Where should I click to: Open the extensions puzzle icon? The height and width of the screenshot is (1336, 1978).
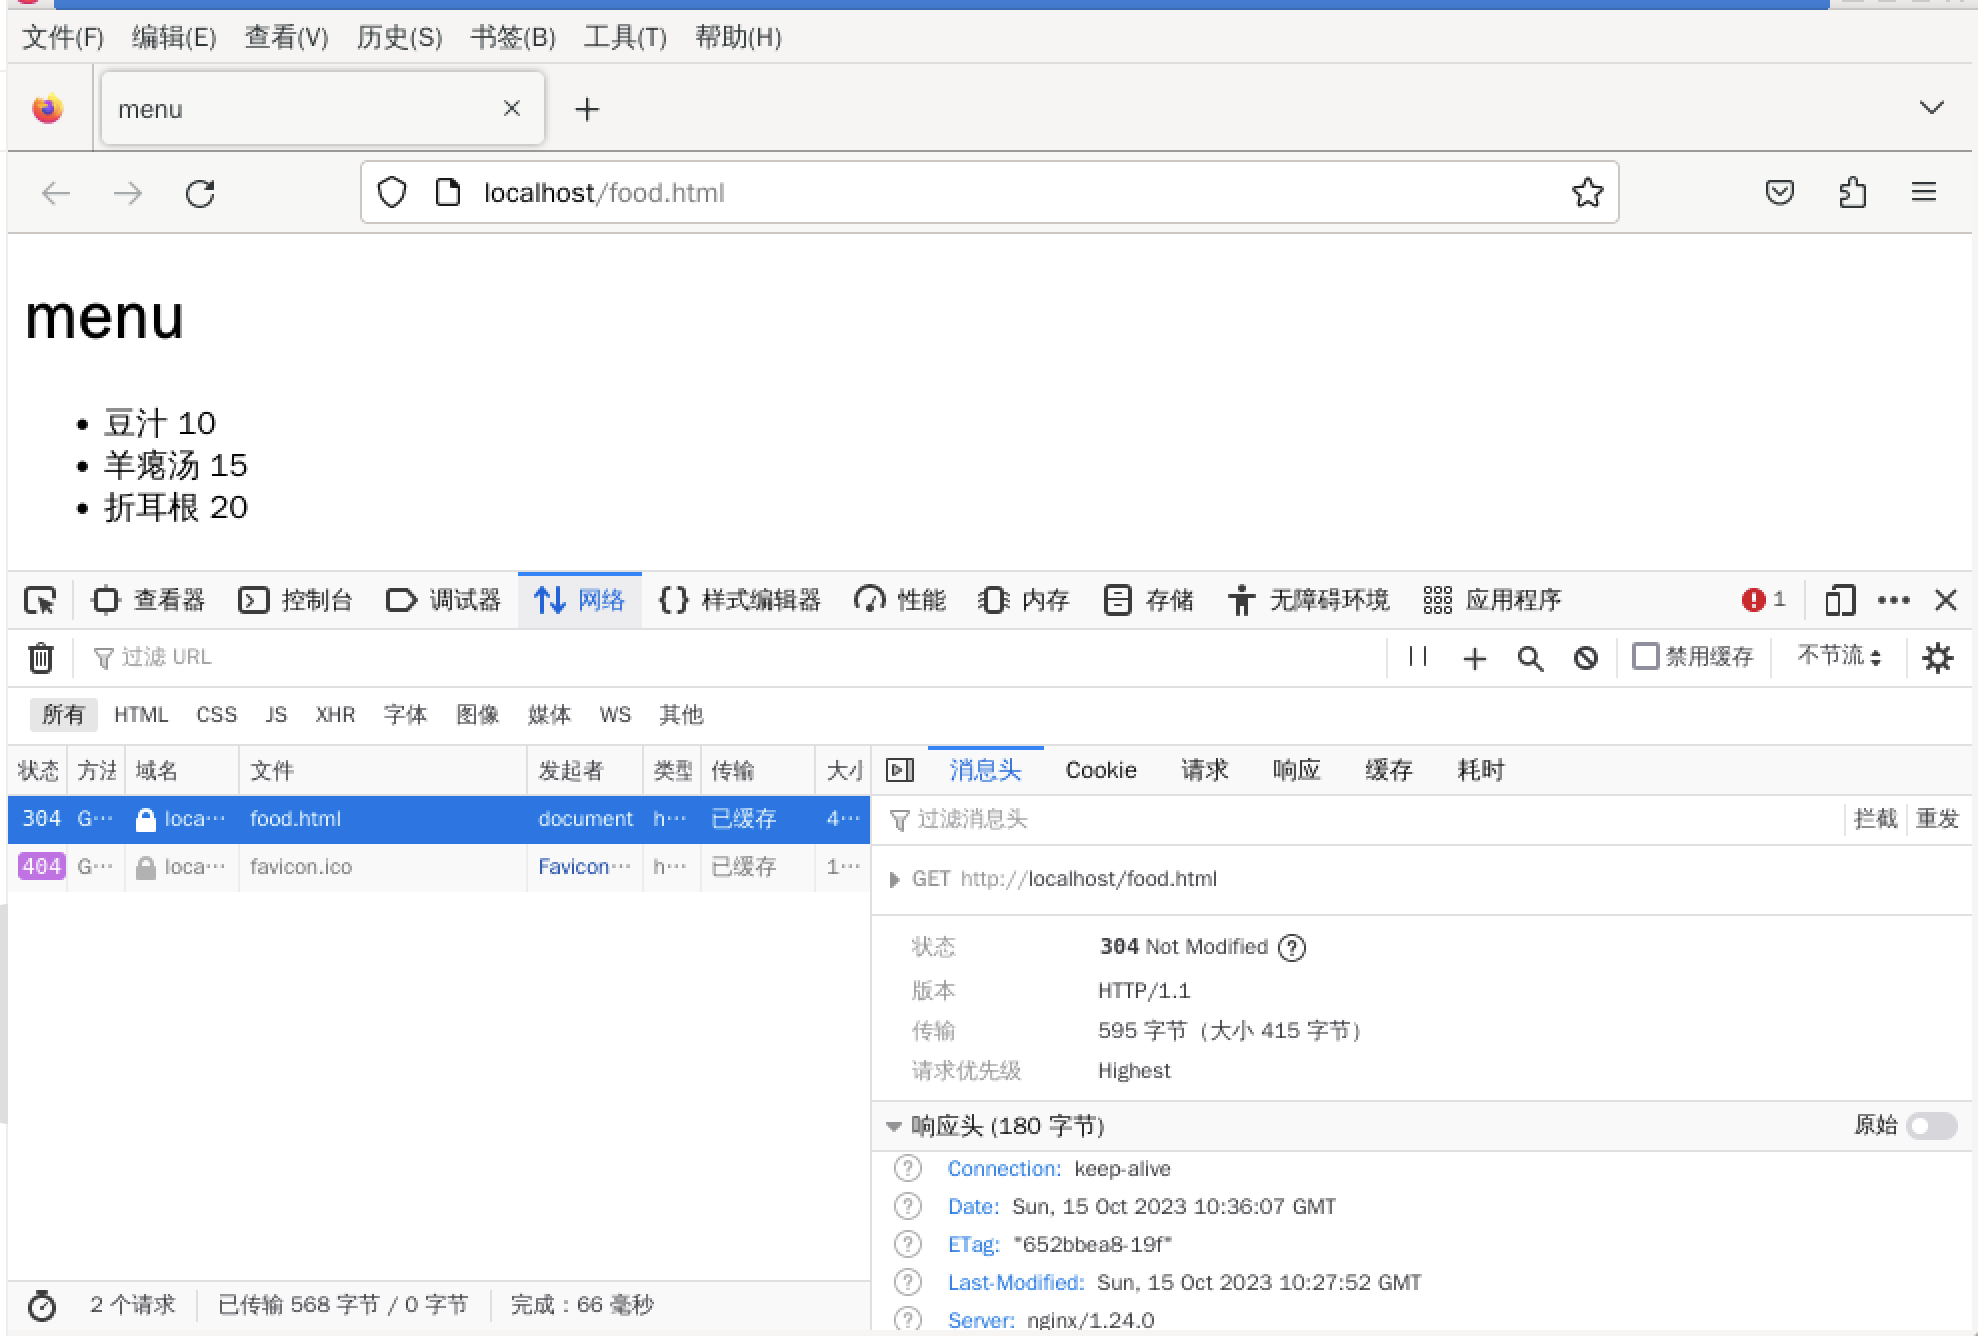(x=1852, y=192)
